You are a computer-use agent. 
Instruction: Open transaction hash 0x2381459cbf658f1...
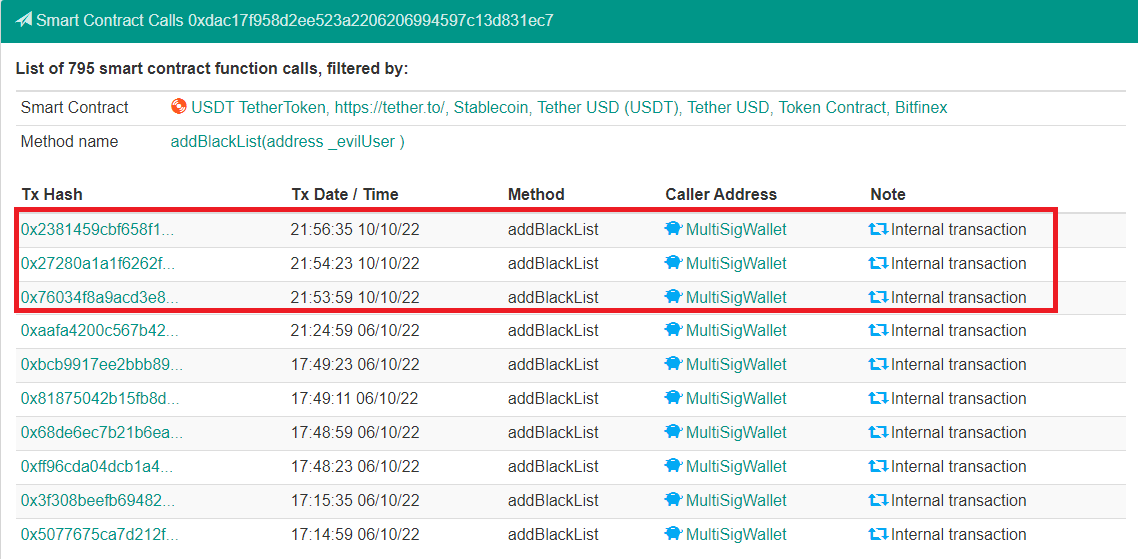pos(97,230)
